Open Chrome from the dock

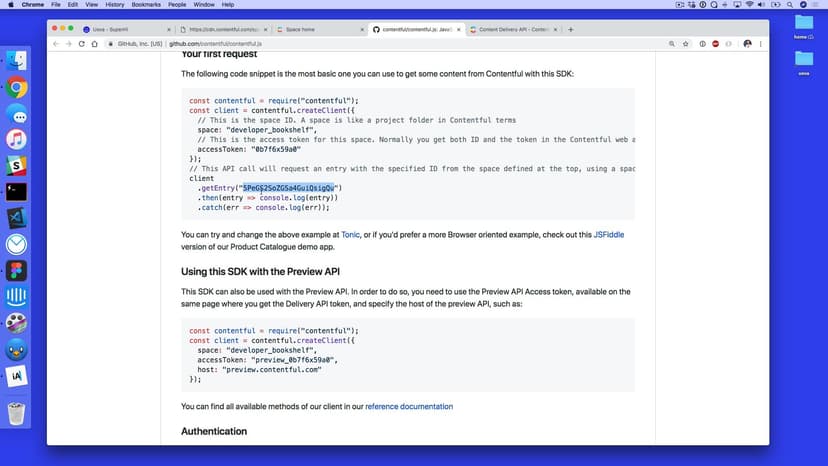click(17, 87)
